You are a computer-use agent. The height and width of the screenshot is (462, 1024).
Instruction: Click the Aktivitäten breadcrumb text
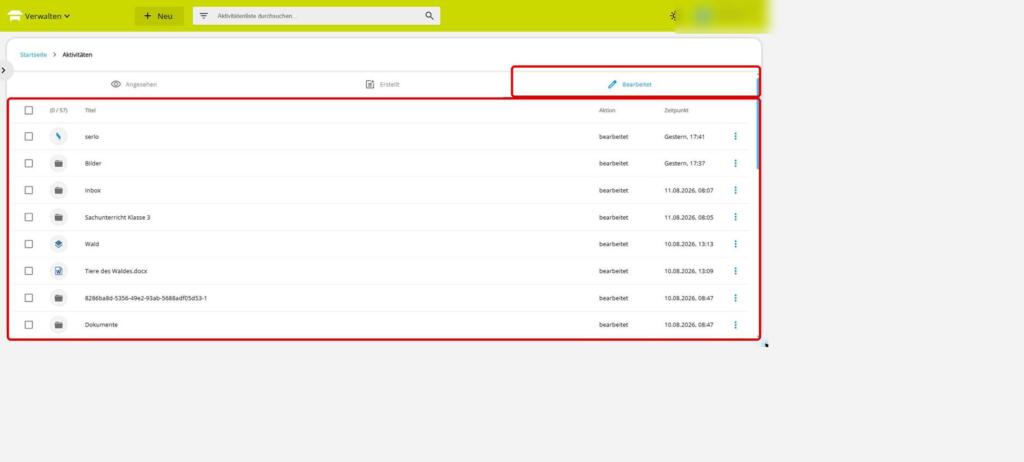(x=77, y=55)
